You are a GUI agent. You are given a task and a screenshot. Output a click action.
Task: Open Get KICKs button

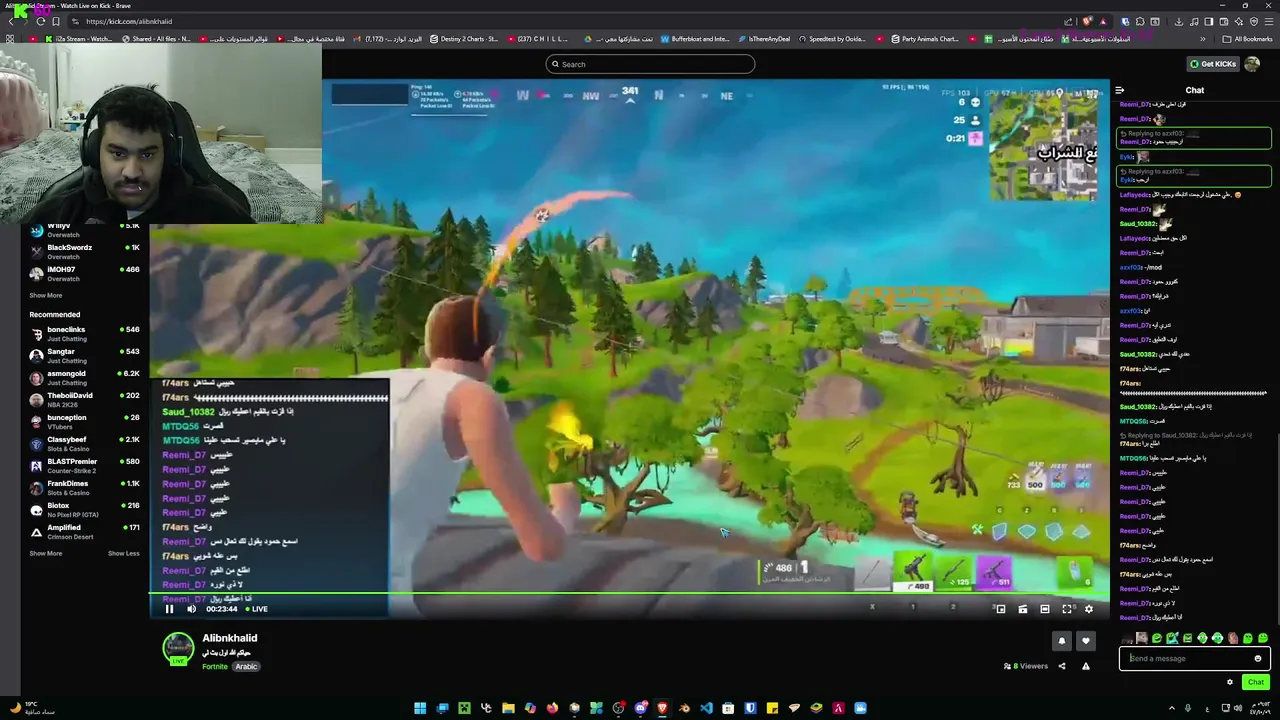pyautogui.click(x=1213, y=64)
